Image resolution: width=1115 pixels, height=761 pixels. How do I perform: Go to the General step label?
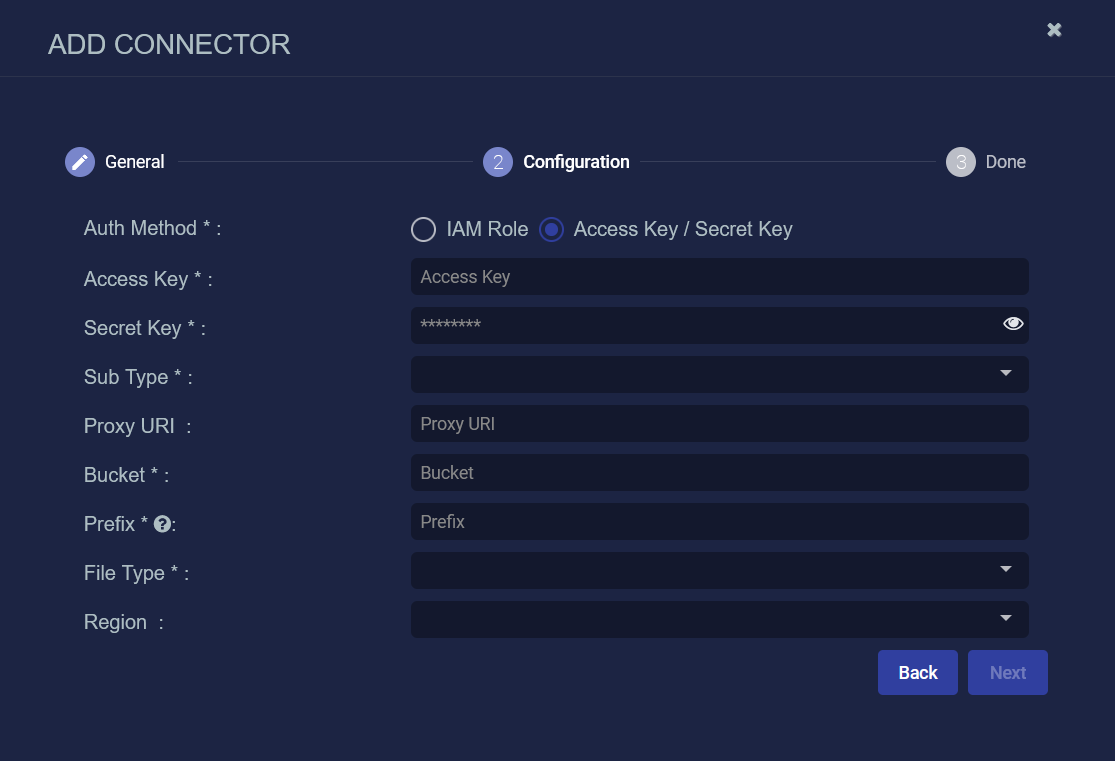pos(134,162)
